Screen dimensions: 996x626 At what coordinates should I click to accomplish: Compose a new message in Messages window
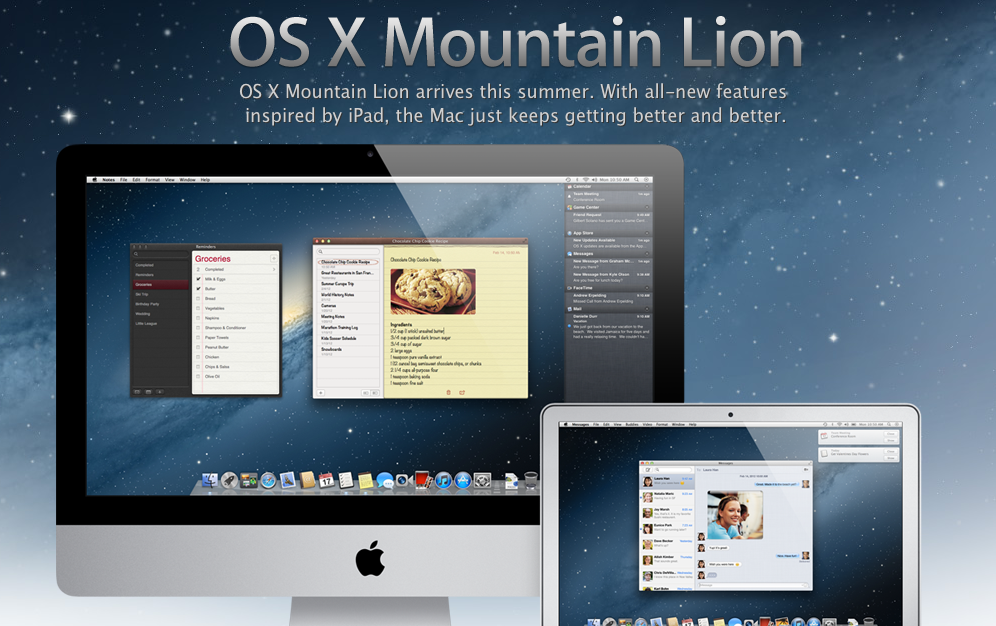(x=647, y=470)
